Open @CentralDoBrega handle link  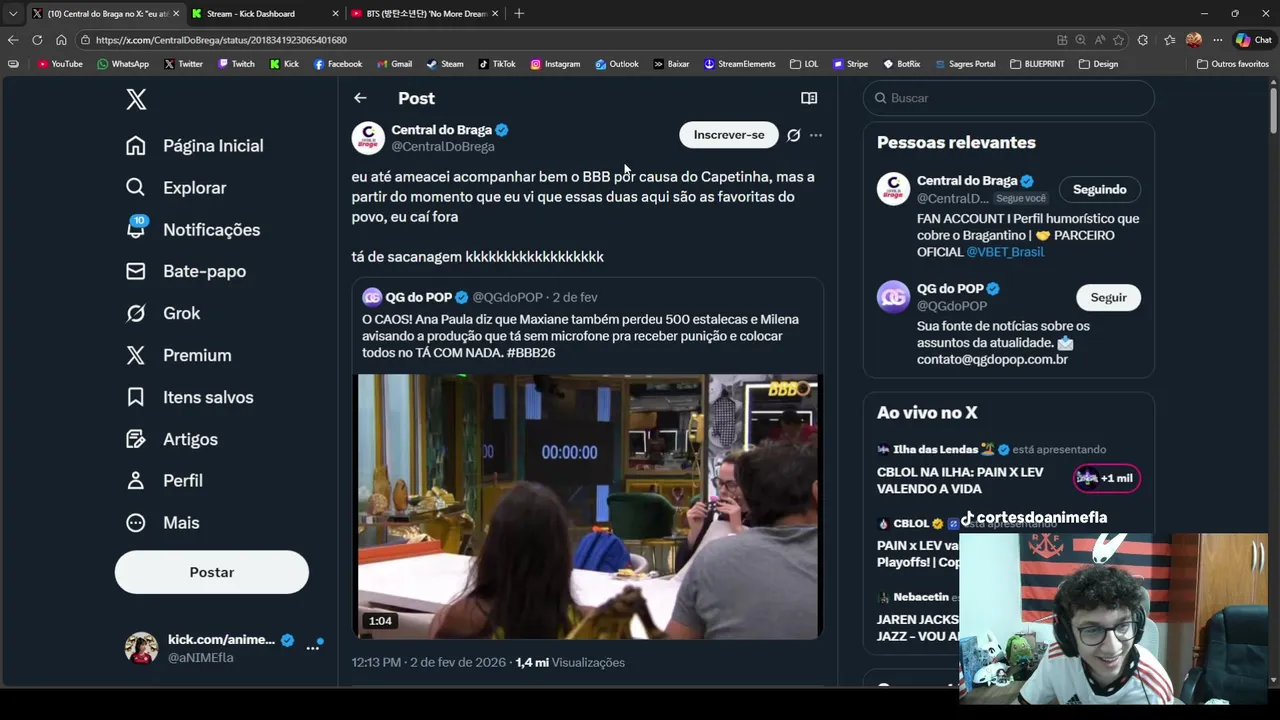pos(442,147)
